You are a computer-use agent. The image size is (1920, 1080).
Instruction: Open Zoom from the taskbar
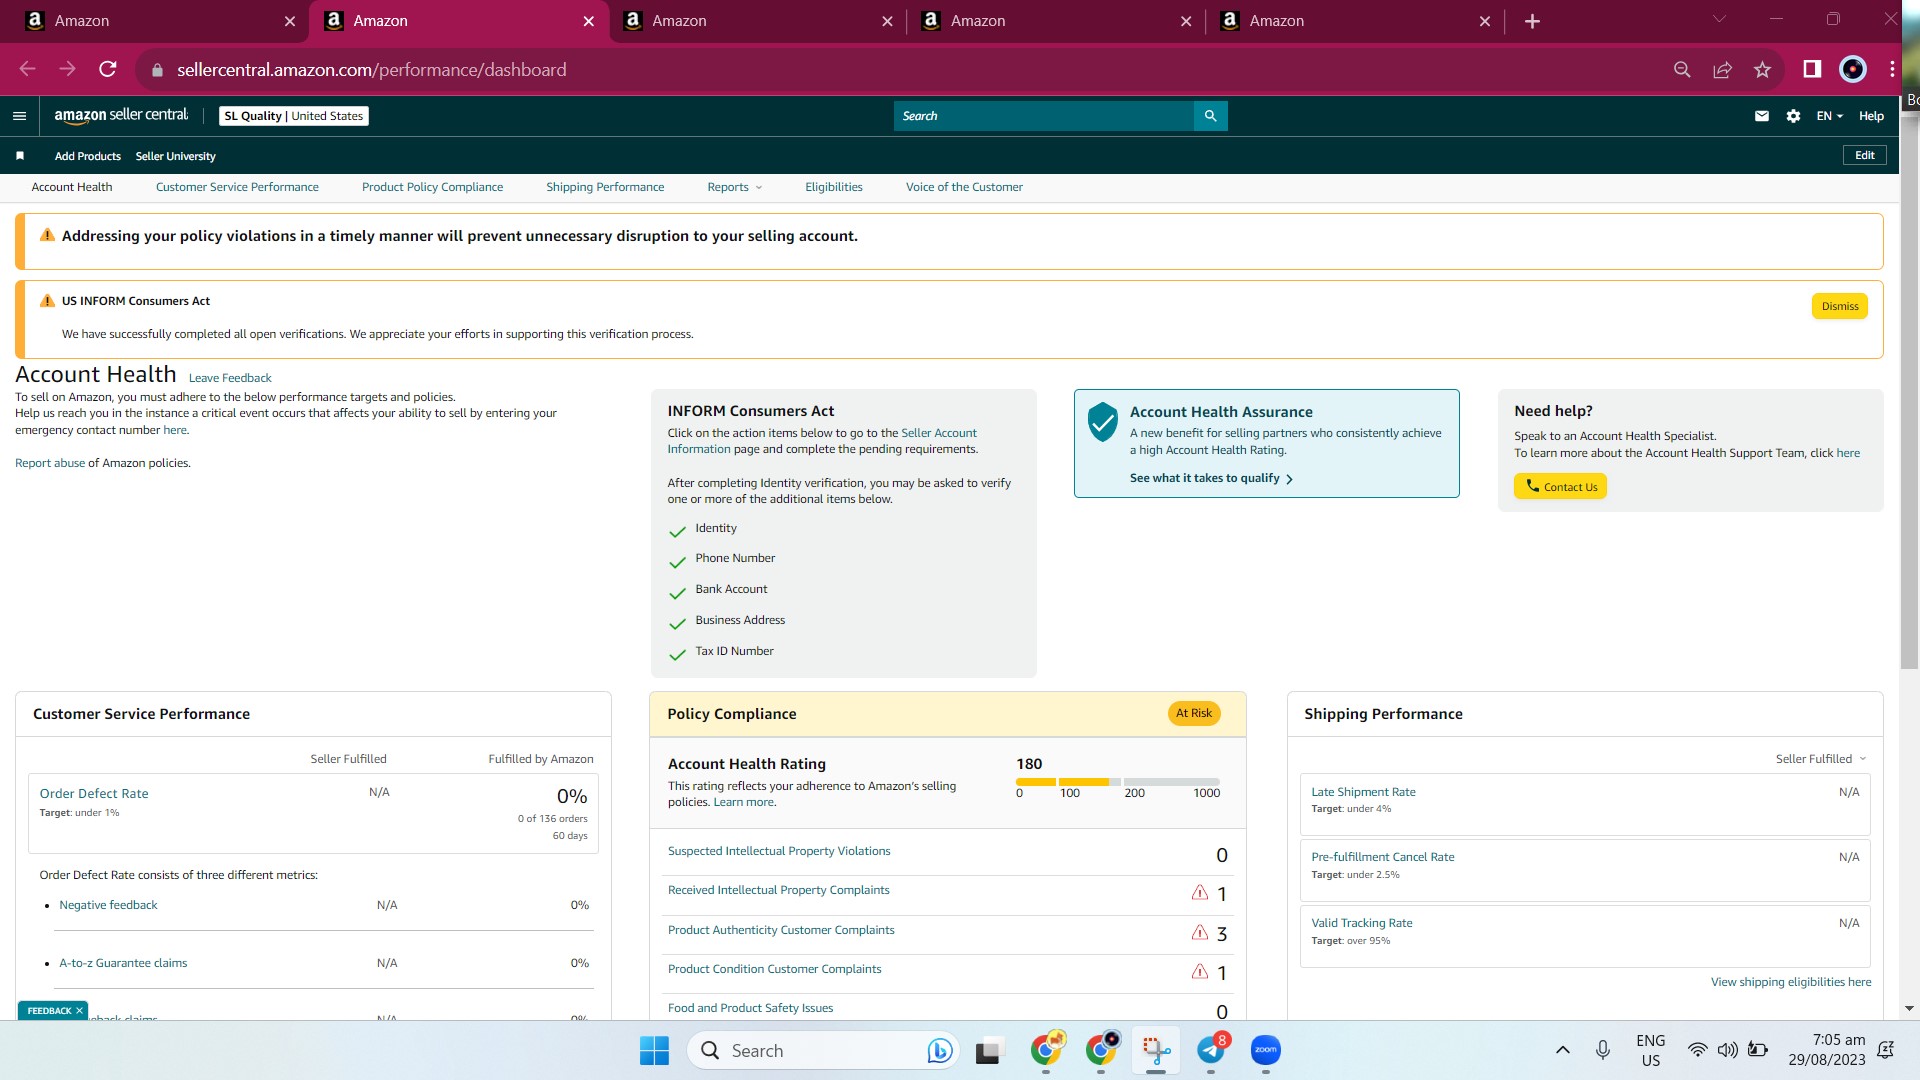click(1266, 1050)
